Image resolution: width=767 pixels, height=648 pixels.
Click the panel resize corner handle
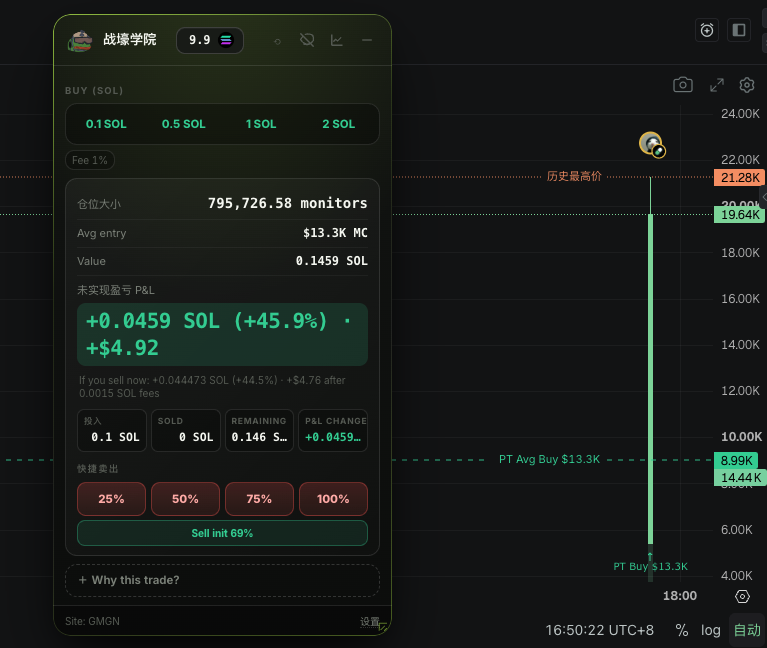[x=383, y=627]
